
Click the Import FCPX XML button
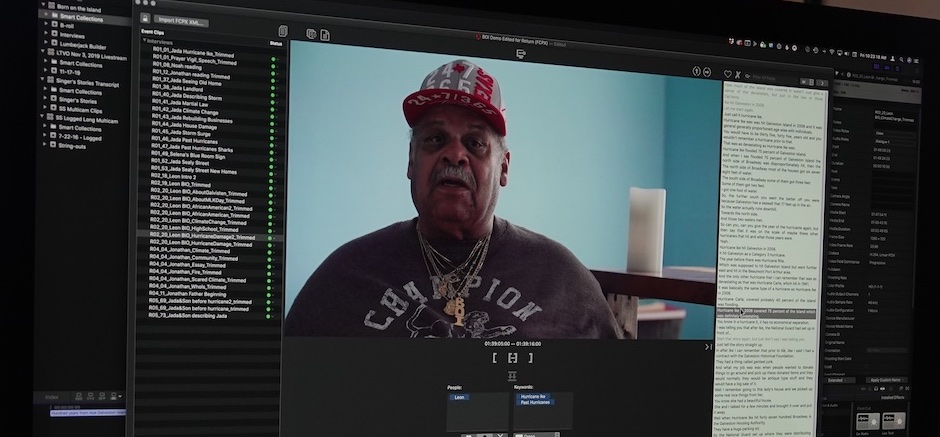(182, 22)
